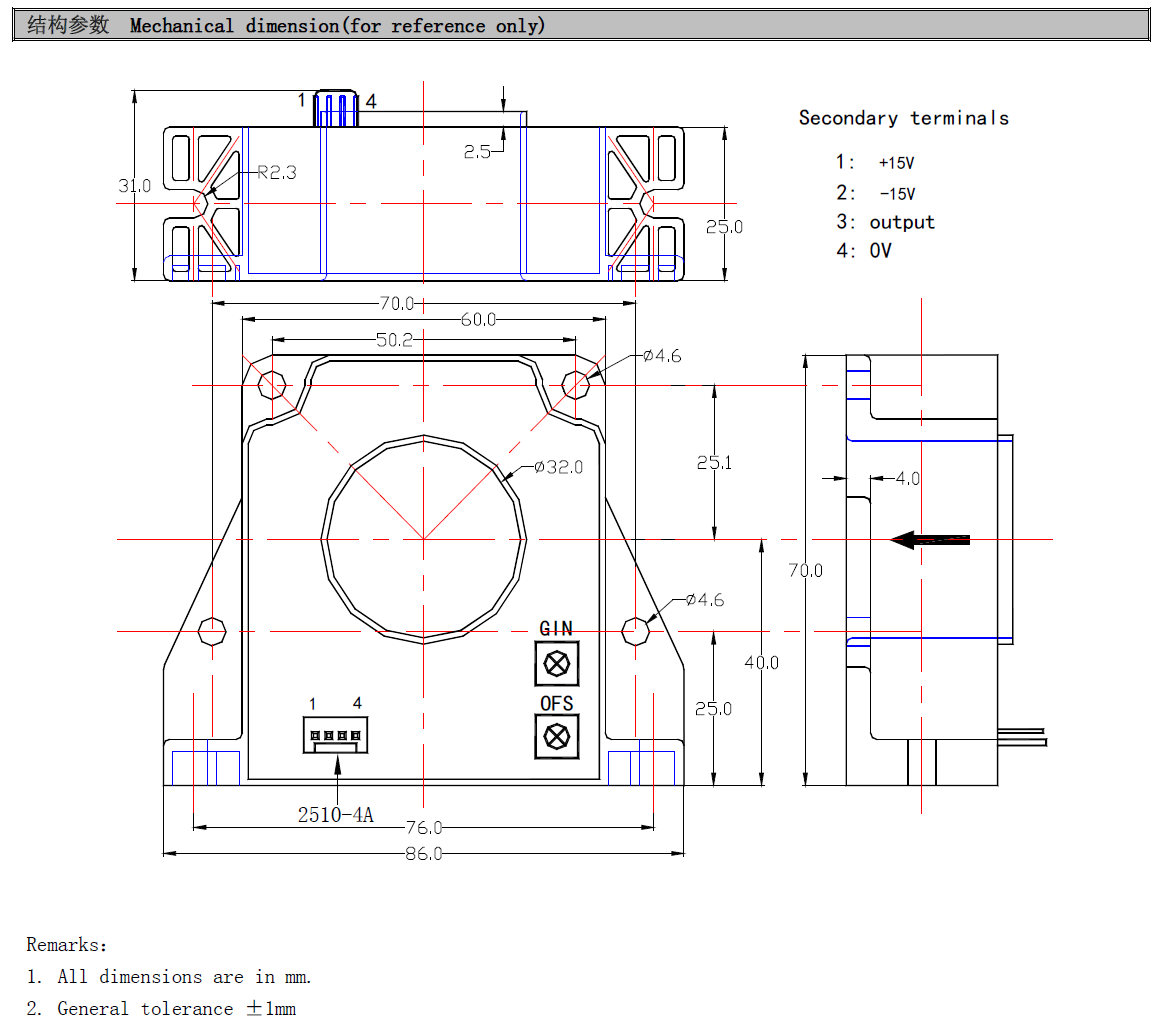The height and width of the screenshot is (1029, 1159).
Task: Click the GIN adjustment potentiometer symbol
Action: point(557,662)
